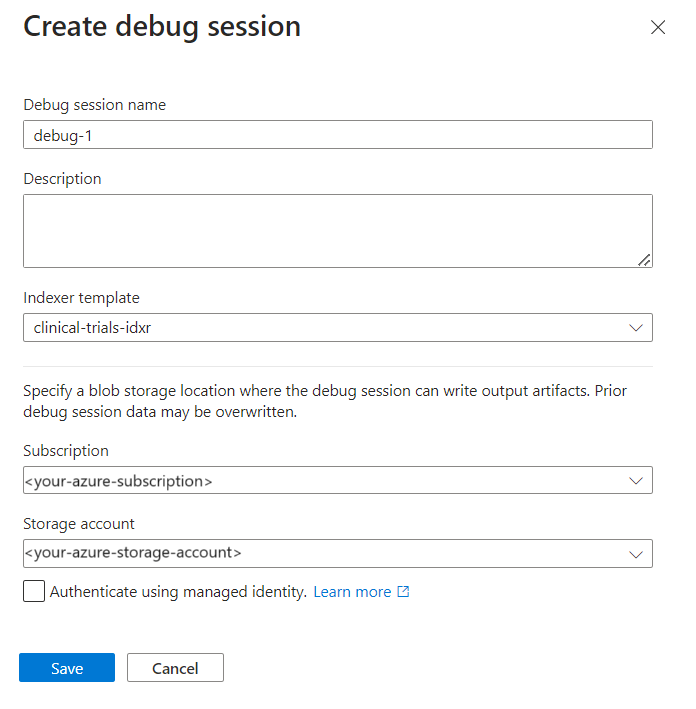
Task: Click the Storage account chevron arrow
Action: tap(636, 554)
